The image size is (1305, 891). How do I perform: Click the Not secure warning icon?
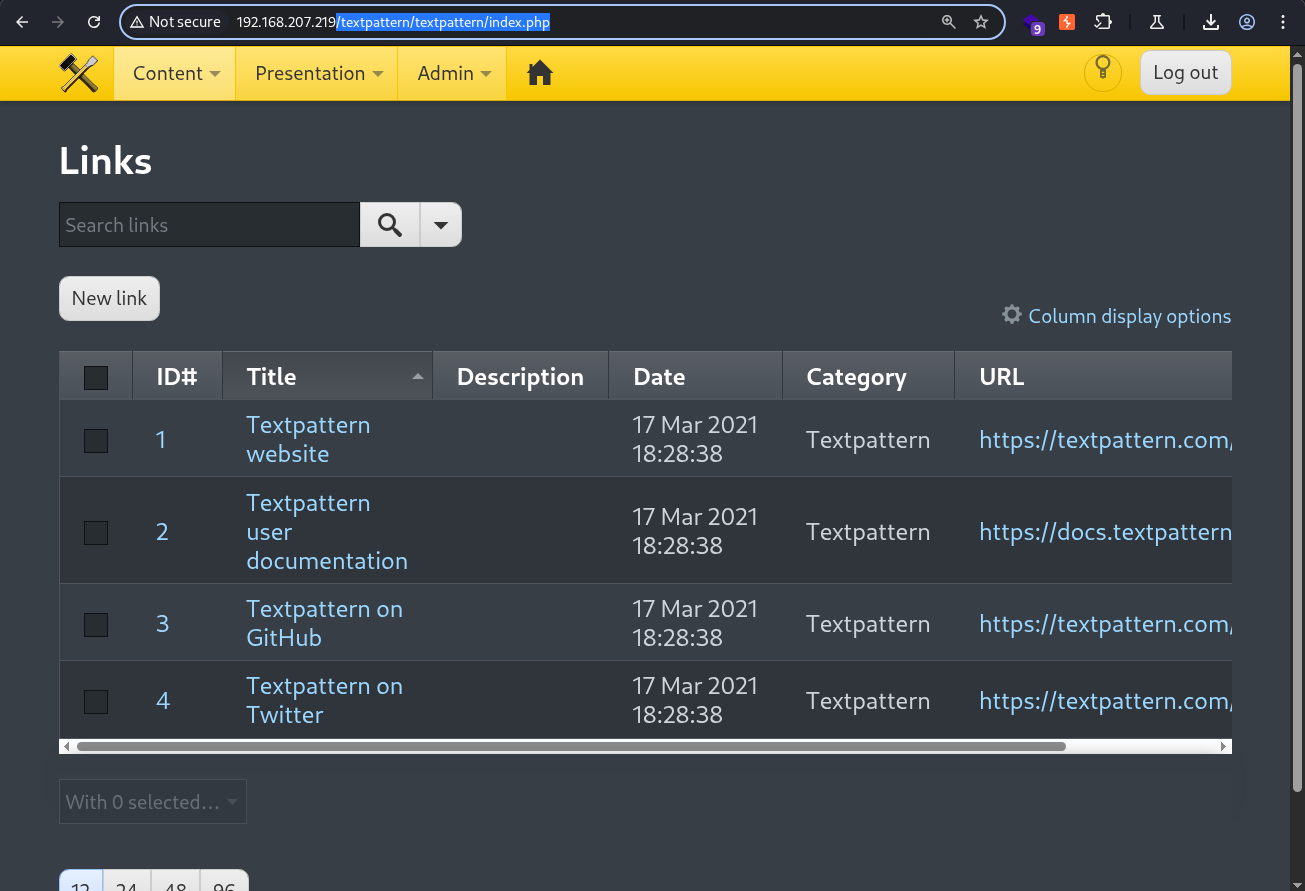click(x=137, y=22)
